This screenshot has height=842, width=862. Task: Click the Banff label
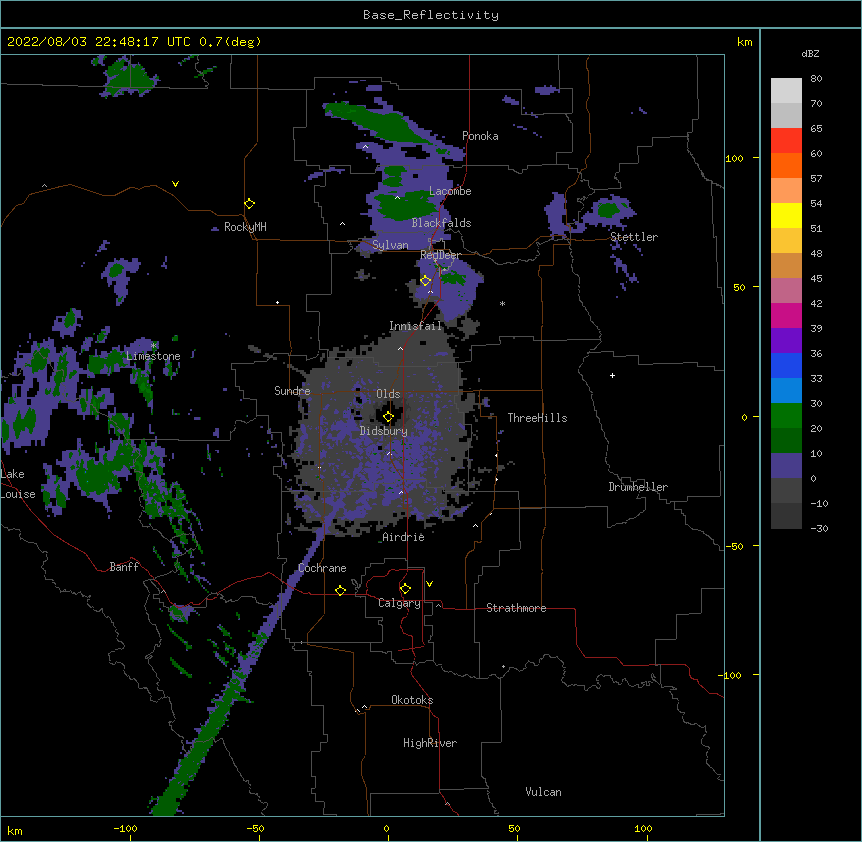click(x=124, y=567)
